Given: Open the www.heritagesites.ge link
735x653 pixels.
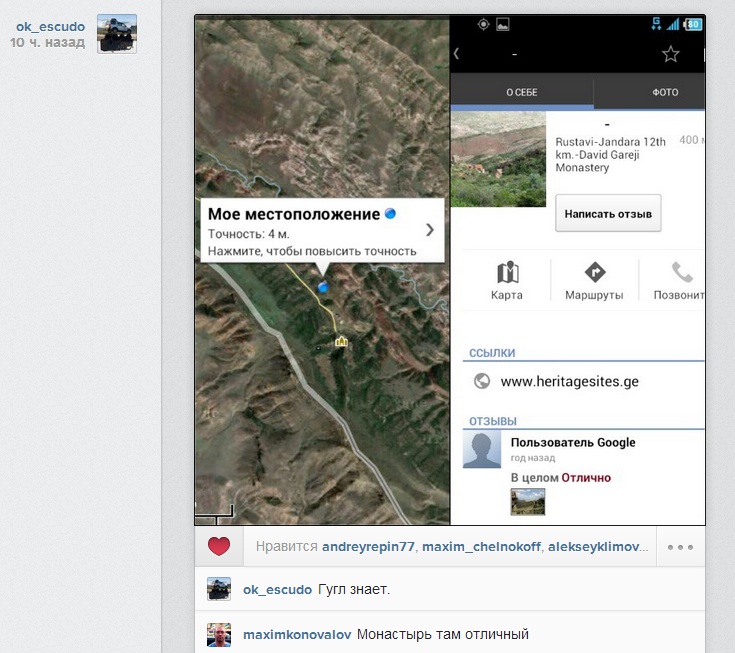Looking at the screenshot, I should pos(570,382).
